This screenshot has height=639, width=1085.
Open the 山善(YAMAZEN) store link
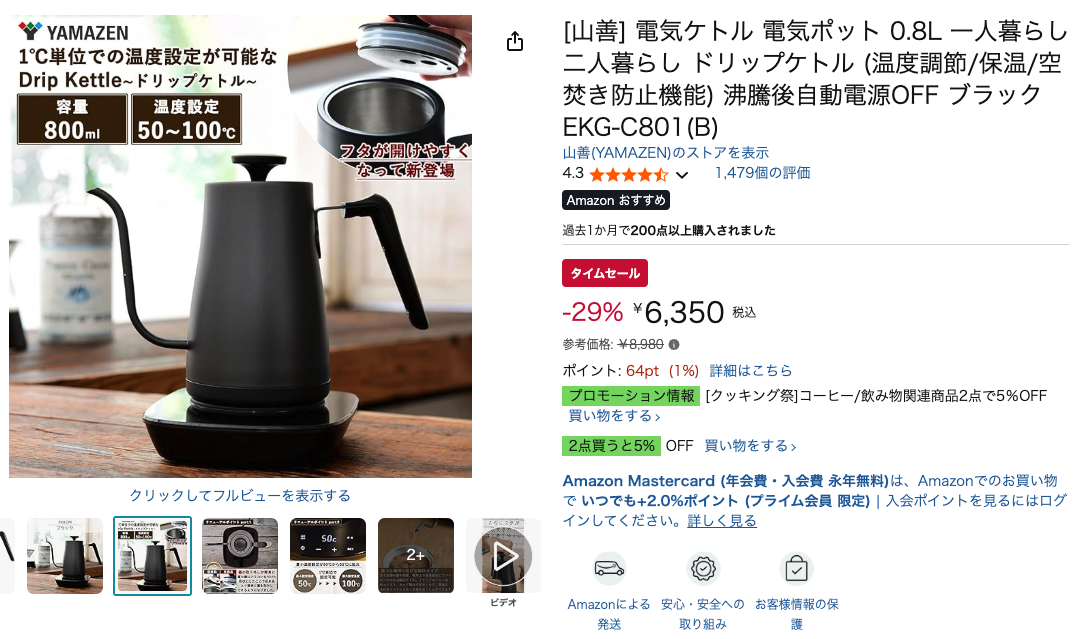click(665, 152)
